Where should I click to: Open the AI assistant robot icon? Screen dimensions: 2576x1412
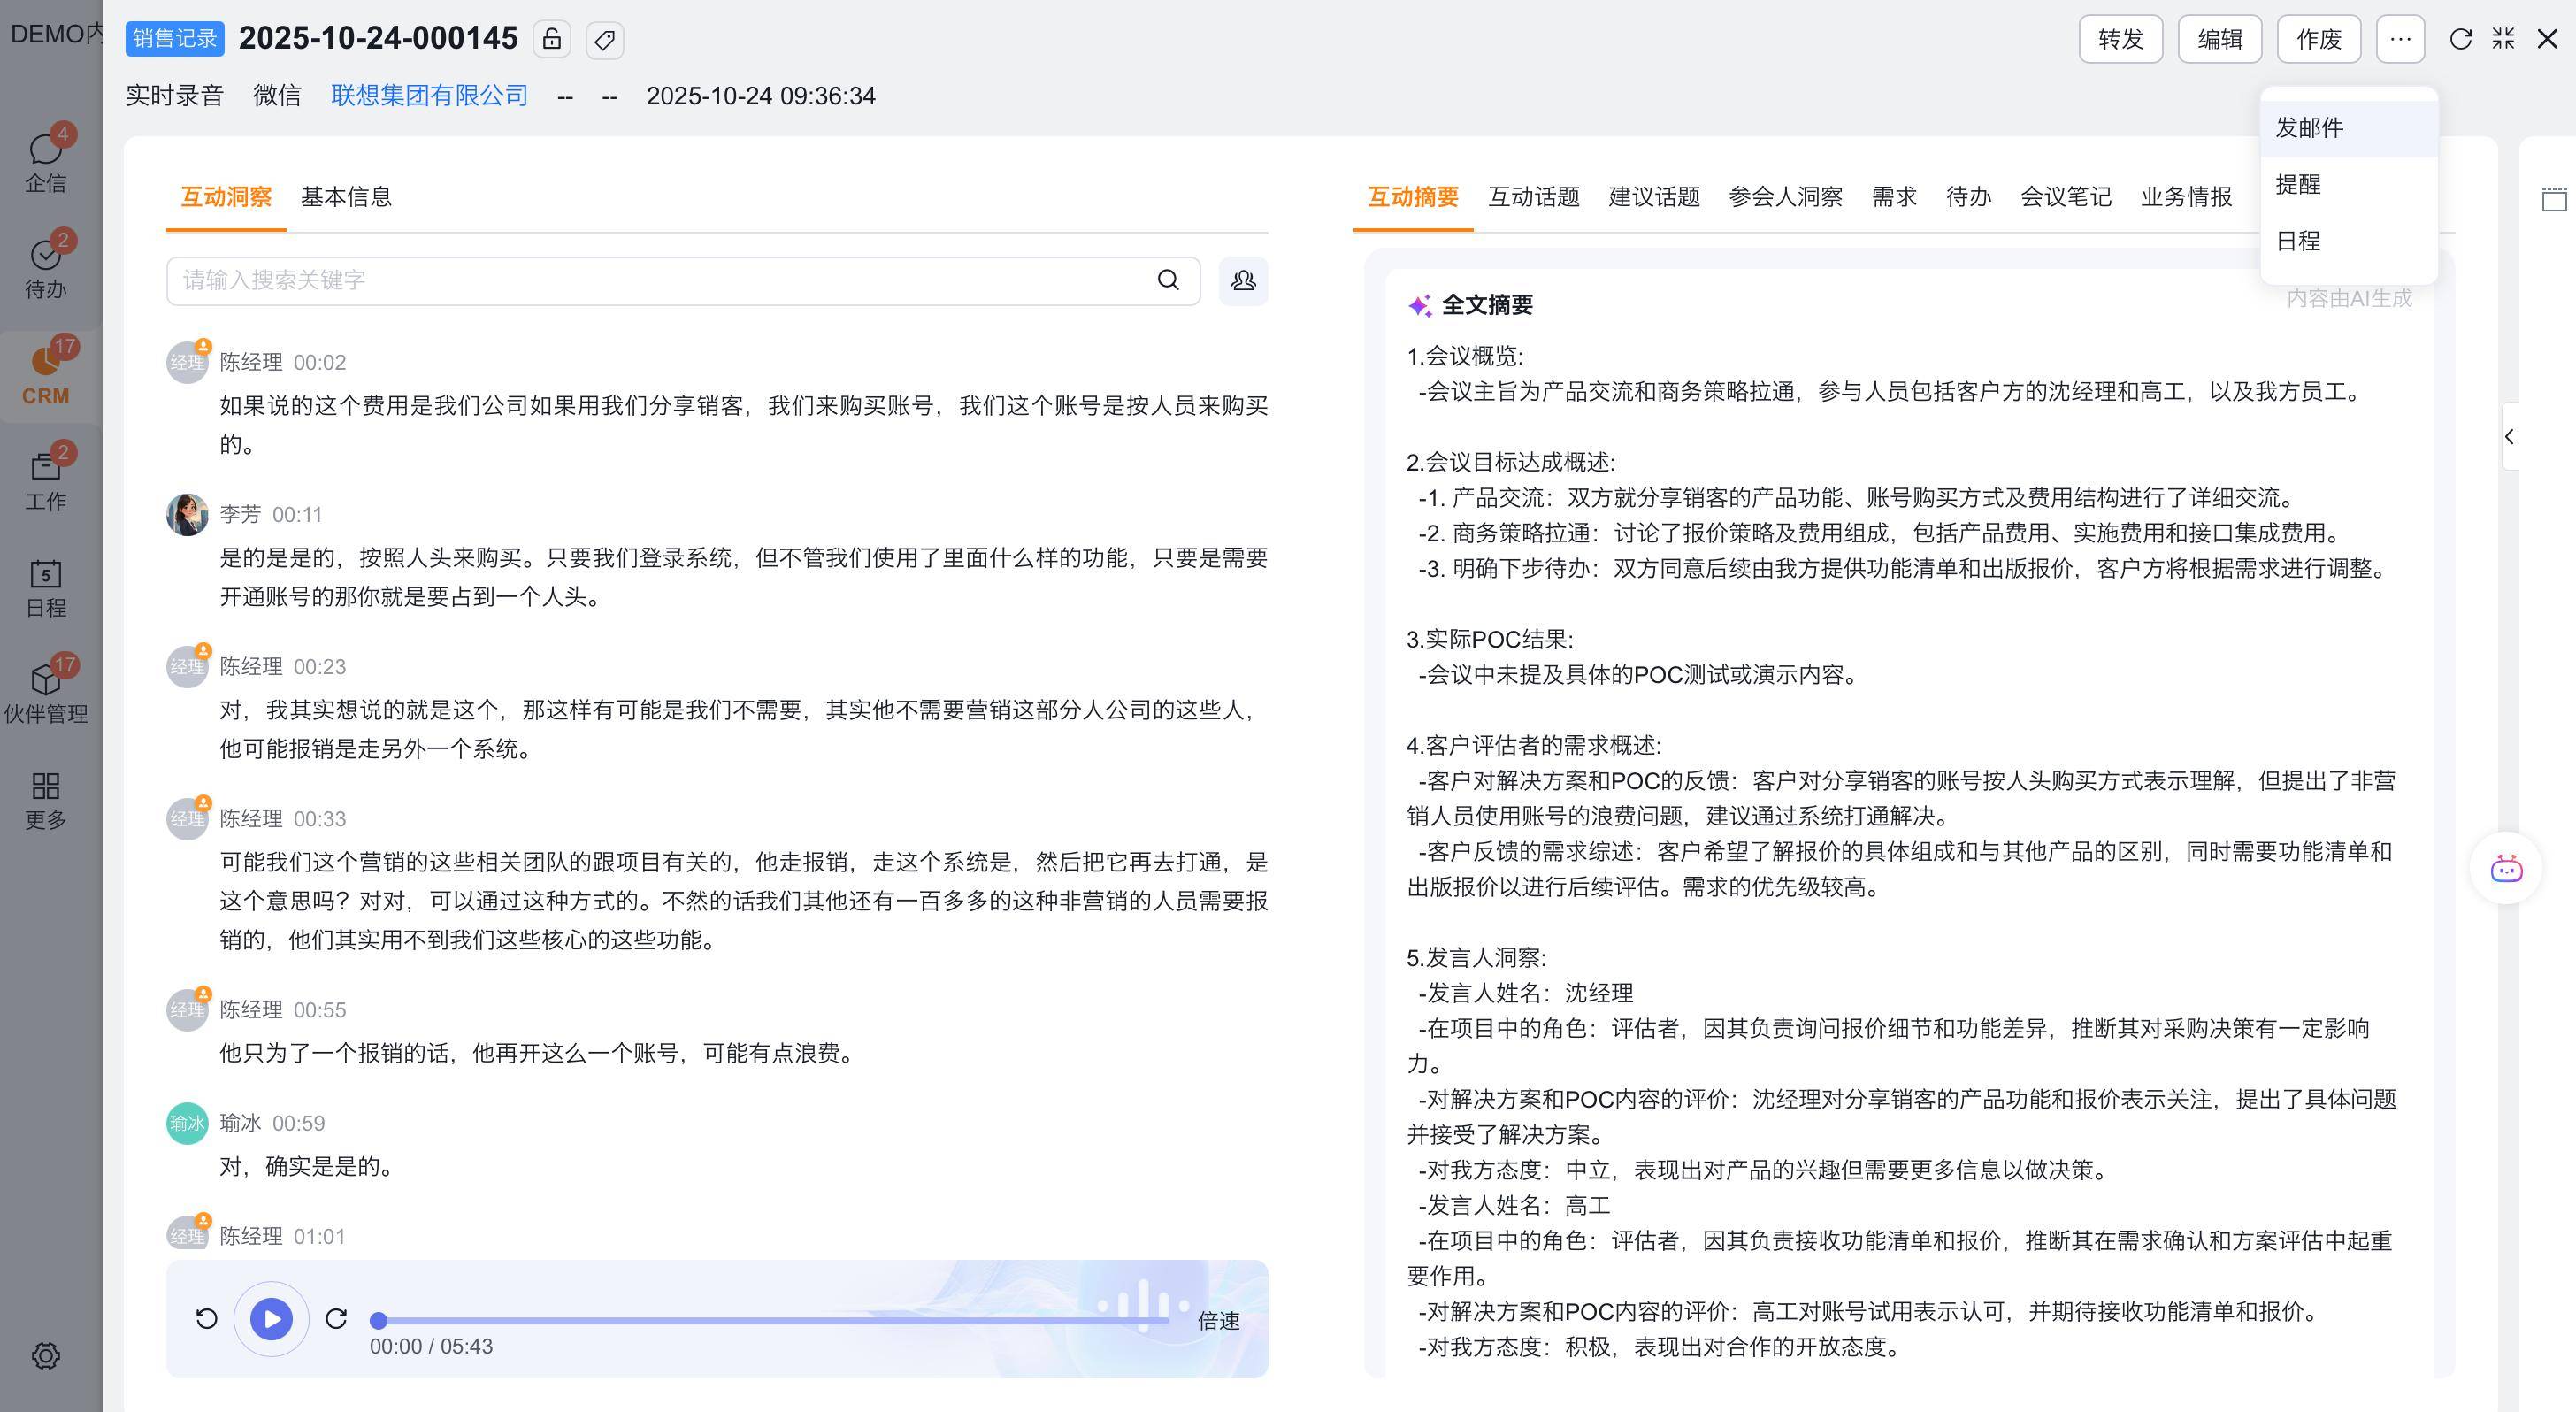pos(2506,868)
